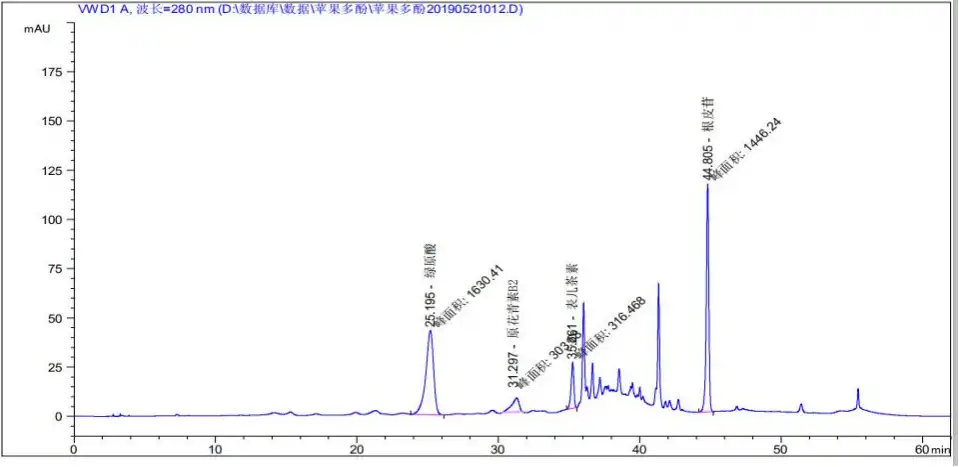The width and height of the screenshot is (959, 467).
Task: Select the small peak near 55 min
Action: (x=857, y=391)
